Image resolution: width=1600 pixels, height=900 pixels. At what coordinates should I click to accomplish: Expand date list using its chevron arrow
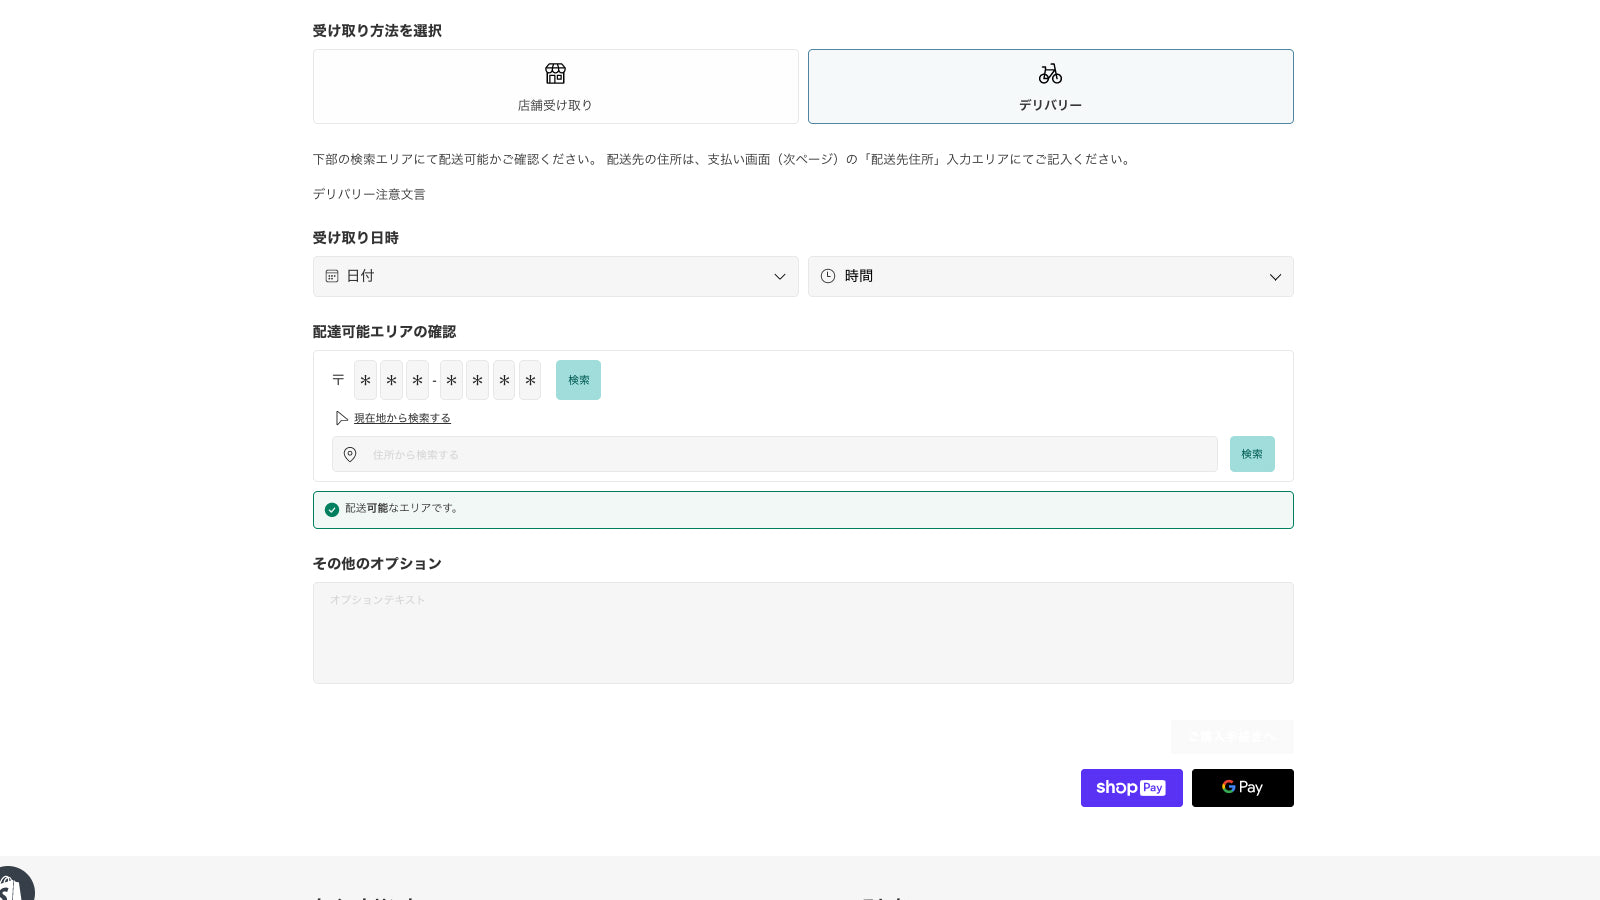[780, 277]
